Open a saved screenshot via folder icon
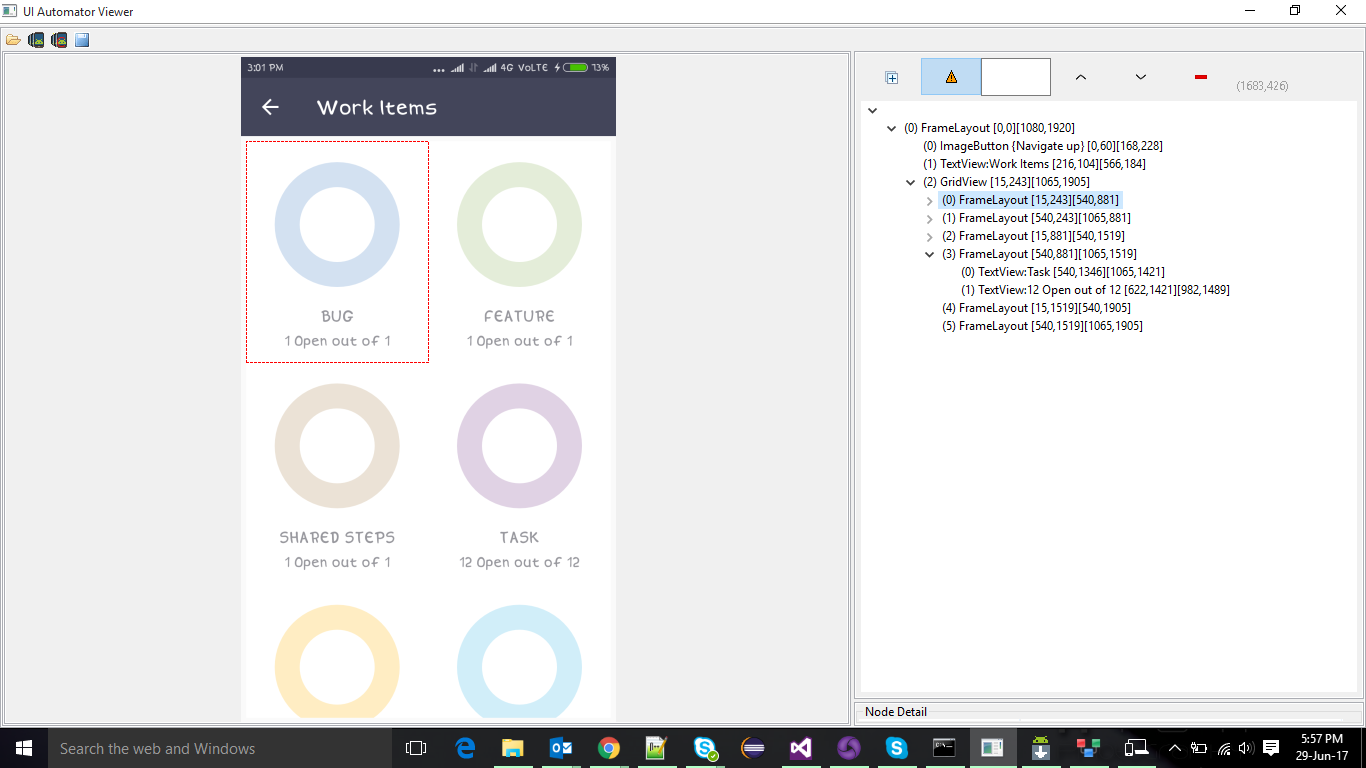The width and height of the screenshot is (1366, 768). tap(13, 40)
